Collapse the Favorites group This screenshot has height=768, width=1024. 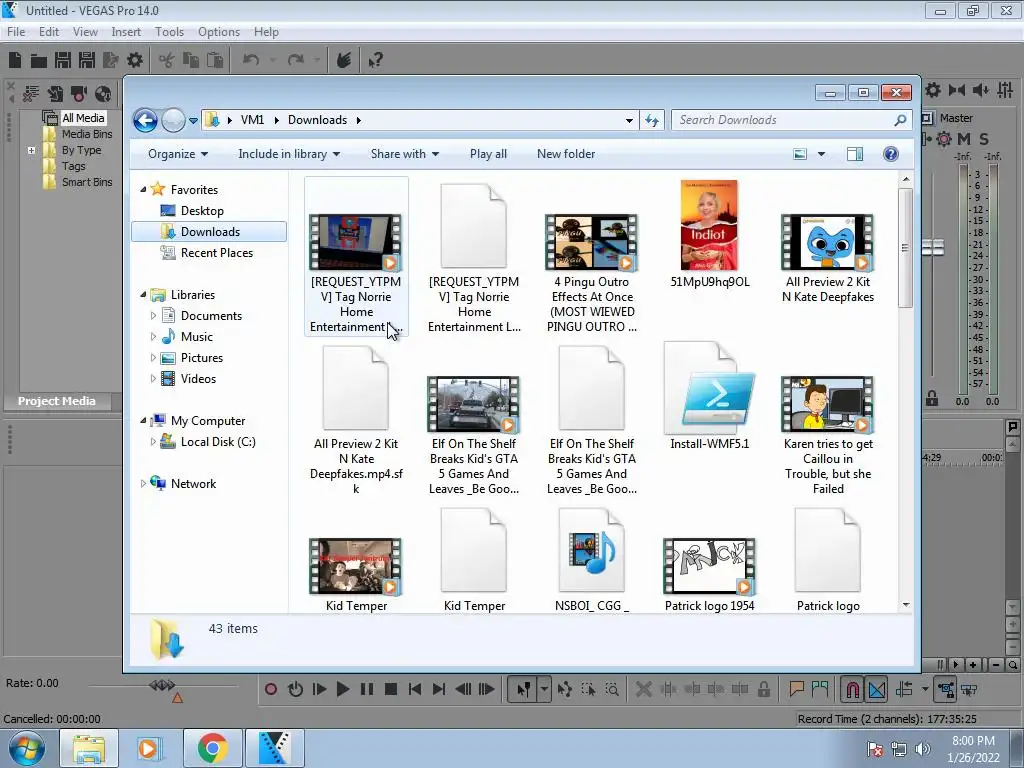point(143,189)
